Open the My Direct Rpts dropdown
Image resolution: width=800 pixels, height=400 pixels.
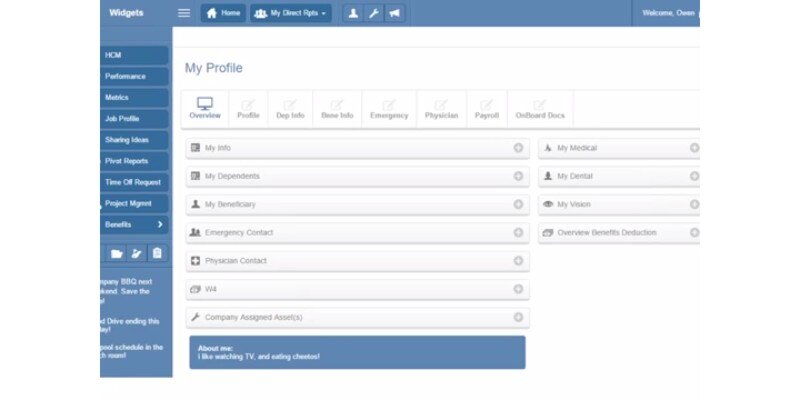coord(290,13)
